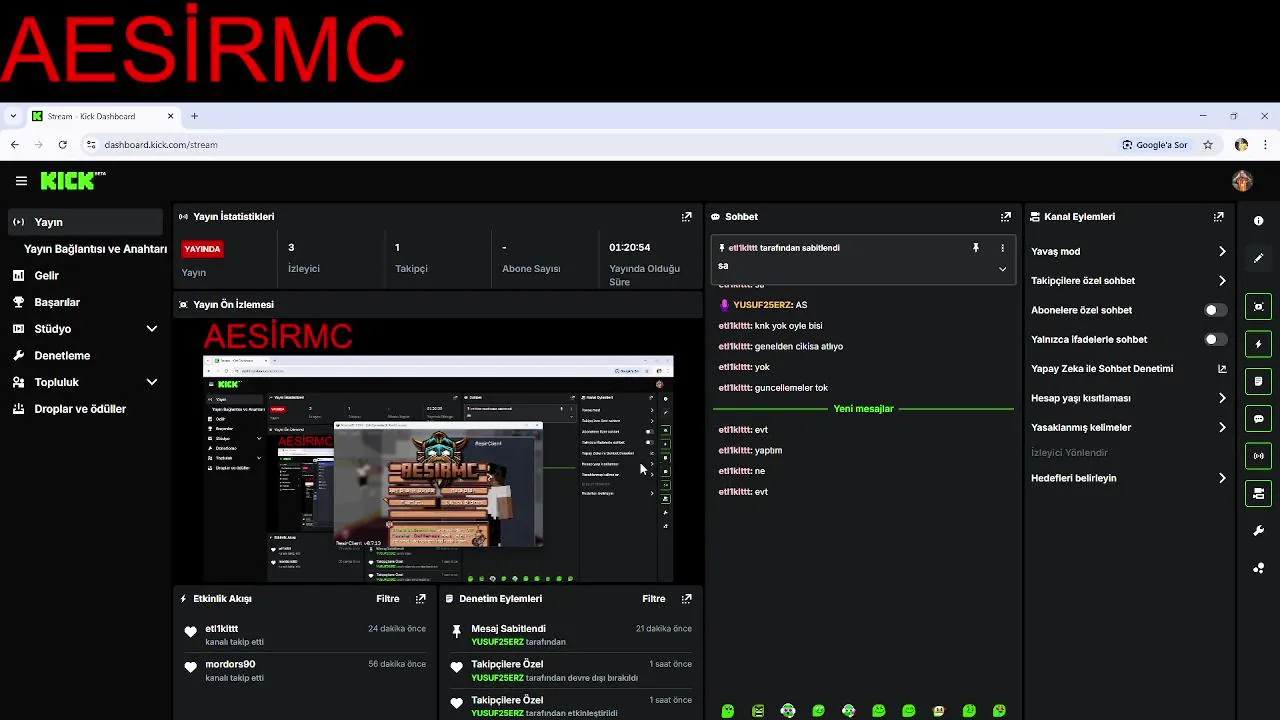This screenshot has height=720, width=1280.
Task: Pop out the Denetim Eylemleri panel
Action: 686,599
